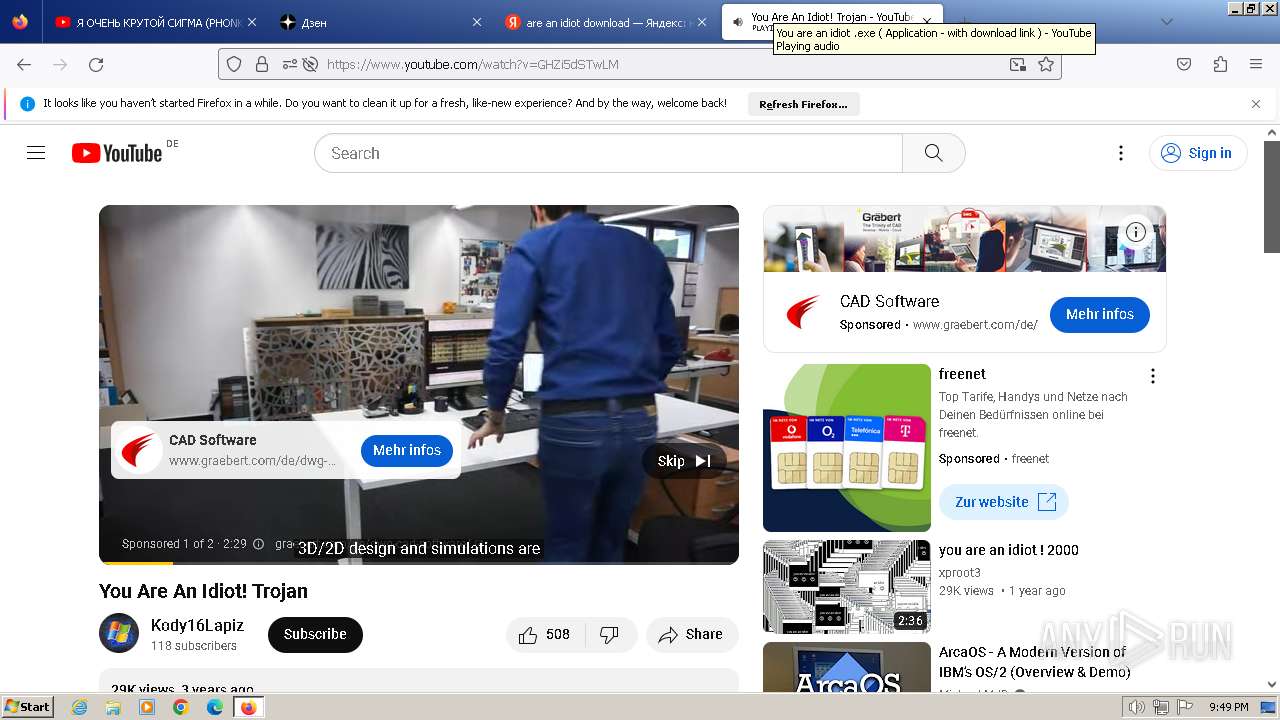Open Kody16Lapiz channel name link
Viewport: 1280px width, 720px height.
click(197, 625)
